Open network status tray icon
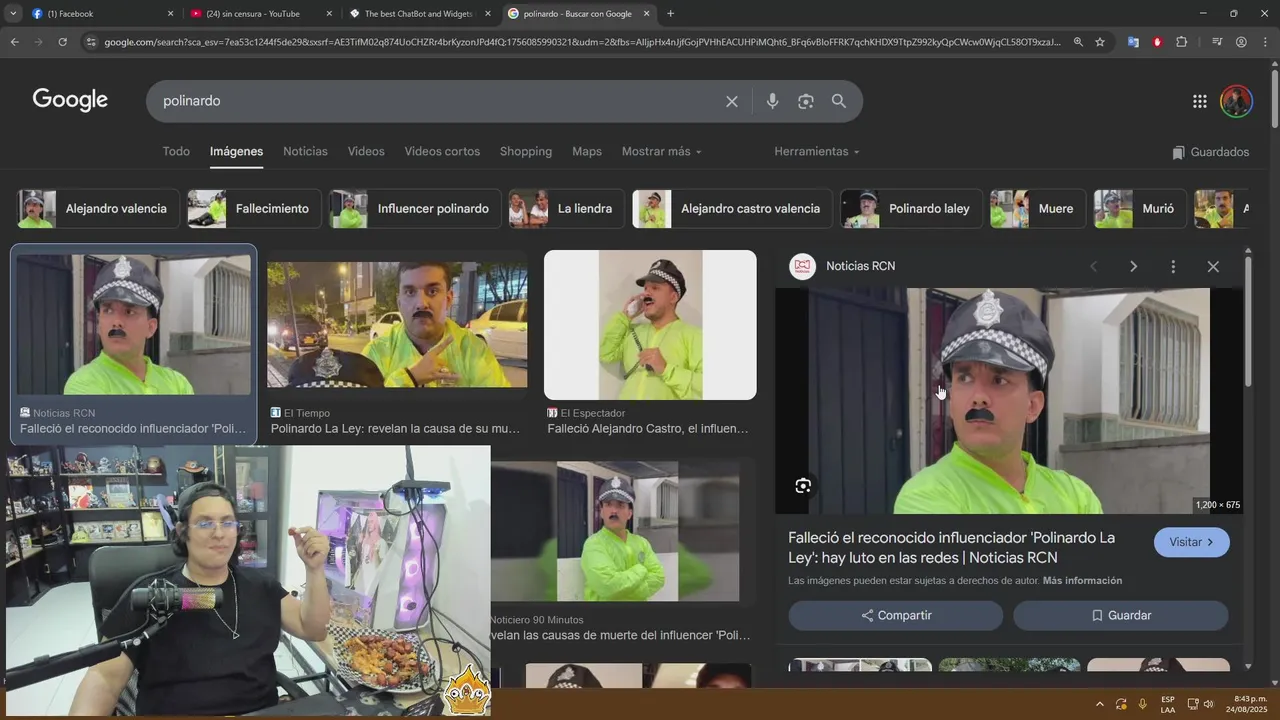The width and height of the screenshot is (1280, 720). 1193,704
